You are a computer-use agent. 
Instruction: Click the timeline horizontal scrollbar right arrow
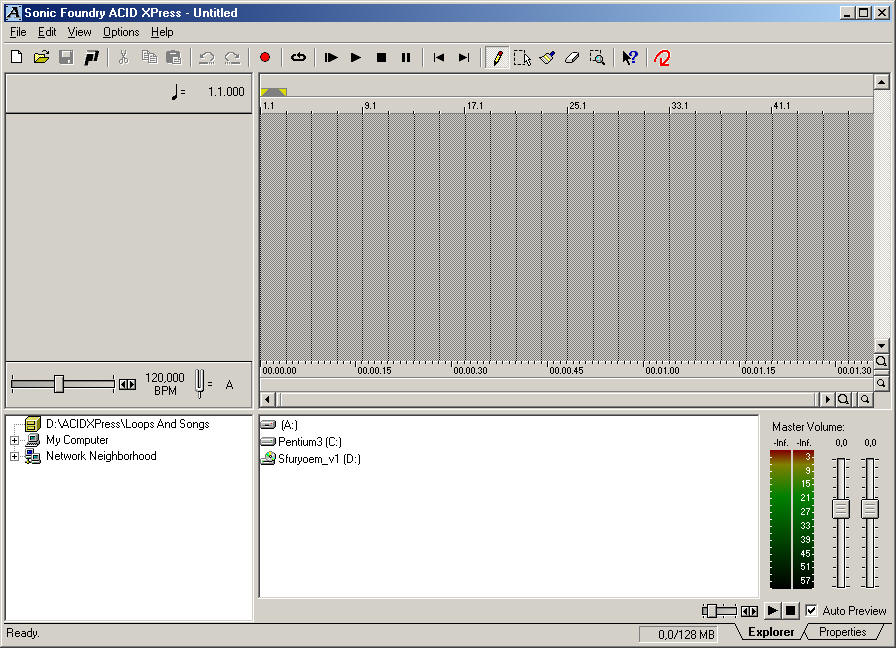[x=826, y=399]
